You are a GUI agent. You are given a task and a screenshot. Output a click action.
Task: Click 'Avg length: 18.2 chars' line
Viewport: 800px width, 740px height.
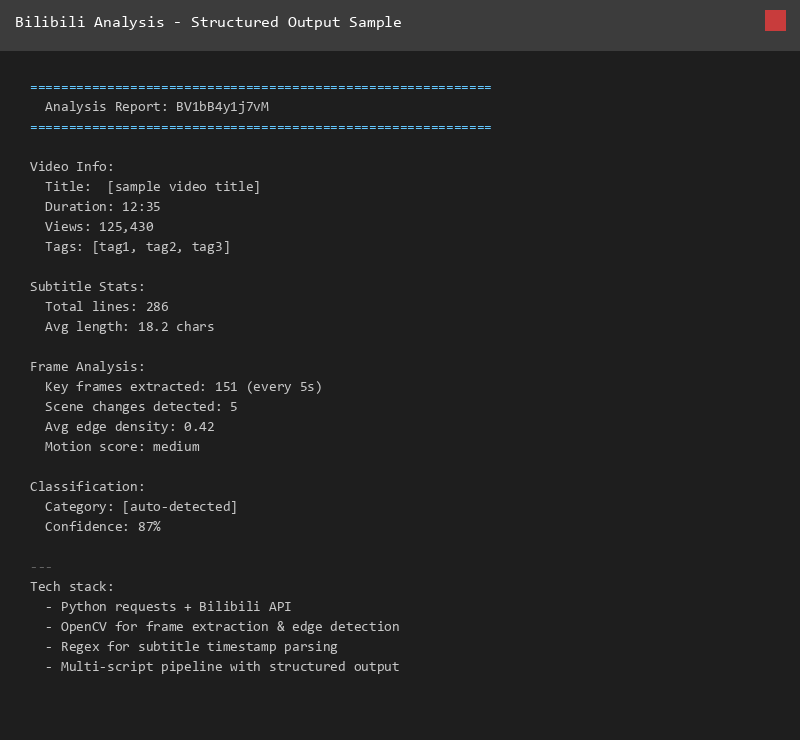coord(130,327)
